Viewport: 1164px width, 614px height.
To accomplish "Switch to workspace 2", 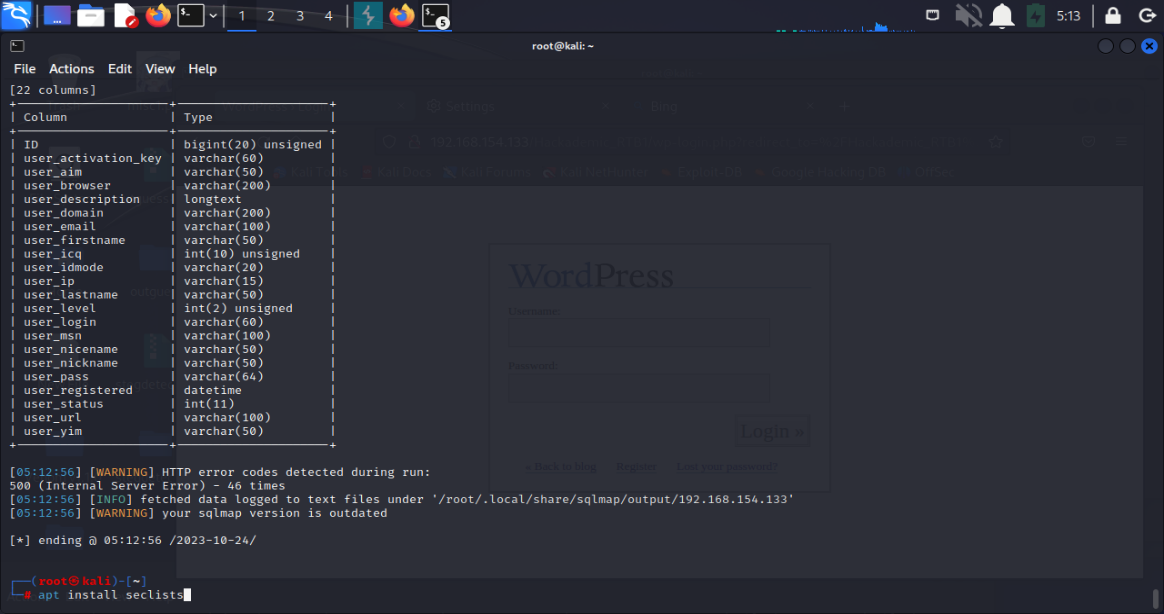I will coord(271,16).
